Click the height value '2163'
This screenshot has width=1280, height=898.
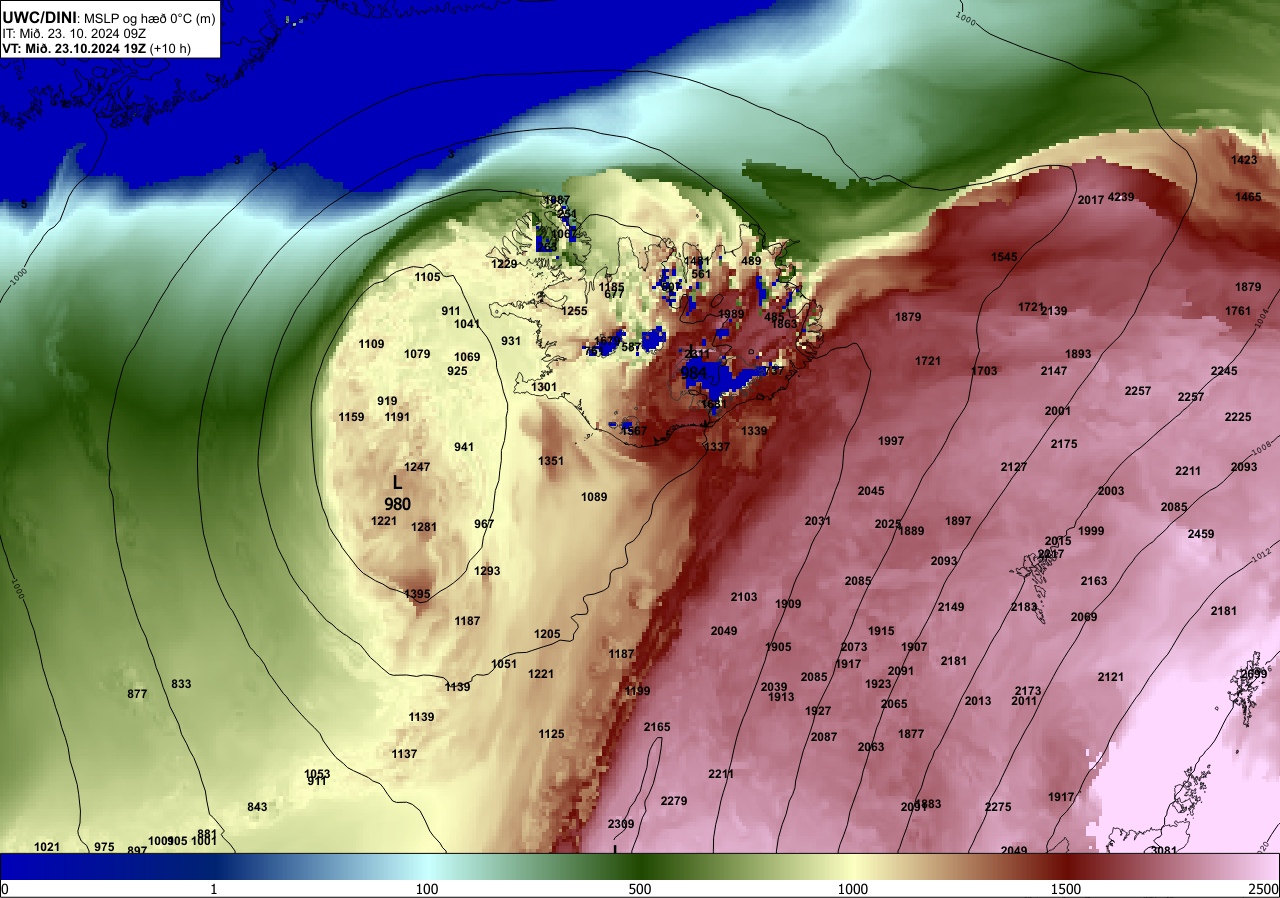(1094, 581)
